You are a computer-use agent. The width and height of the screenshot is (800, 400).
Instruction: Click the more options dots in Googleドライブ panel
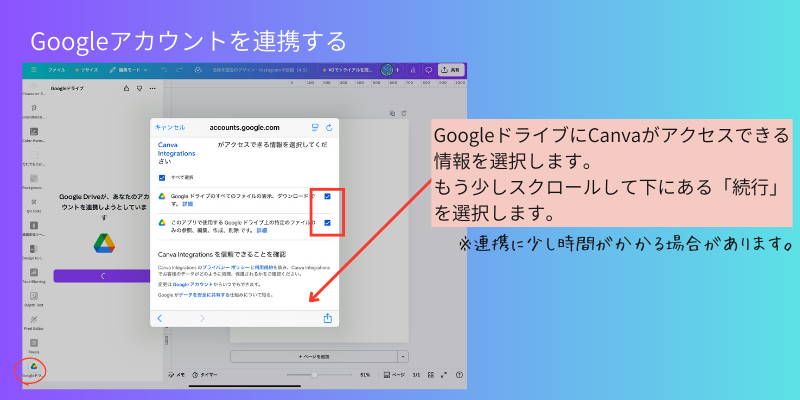point(153,89)
